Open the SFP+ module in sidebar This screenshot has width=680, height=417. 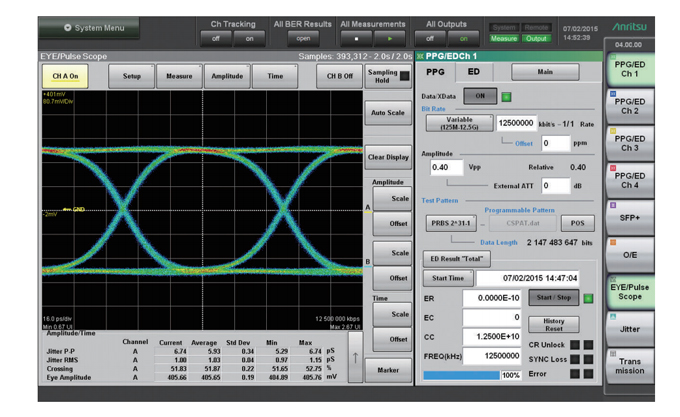point(630,217)
